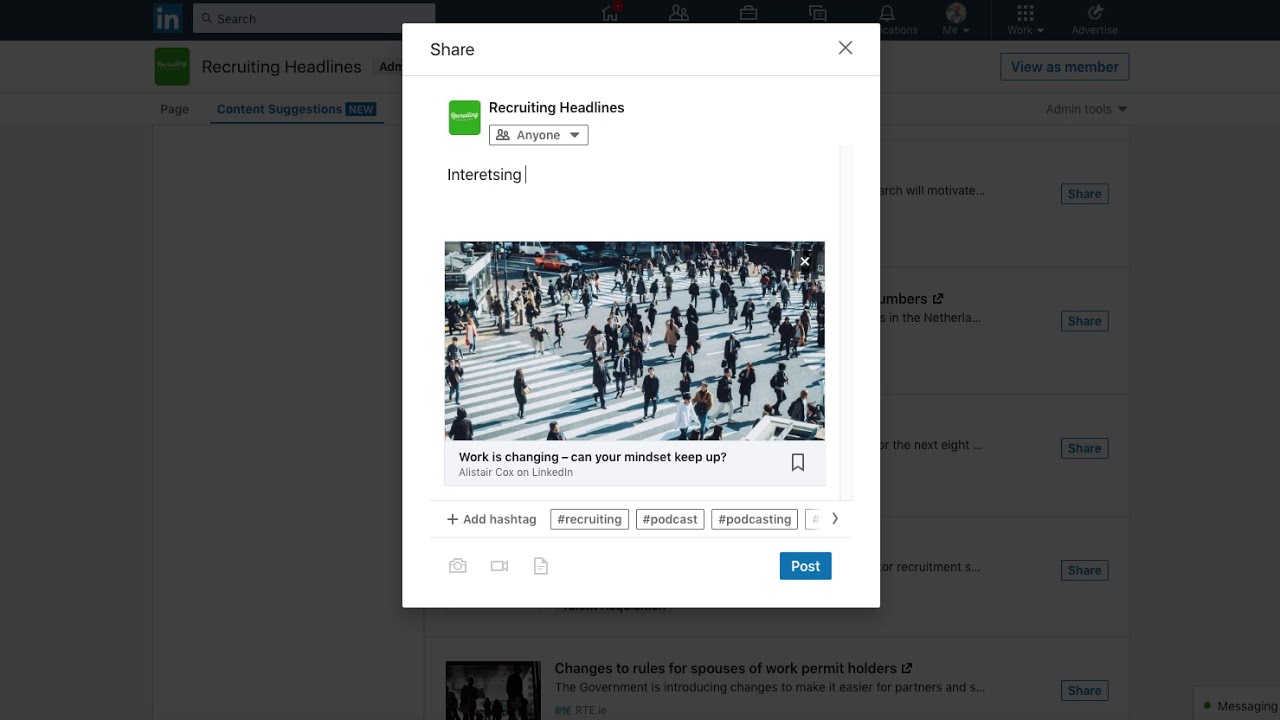Add the #podcasting hashtag

[755, 519]
